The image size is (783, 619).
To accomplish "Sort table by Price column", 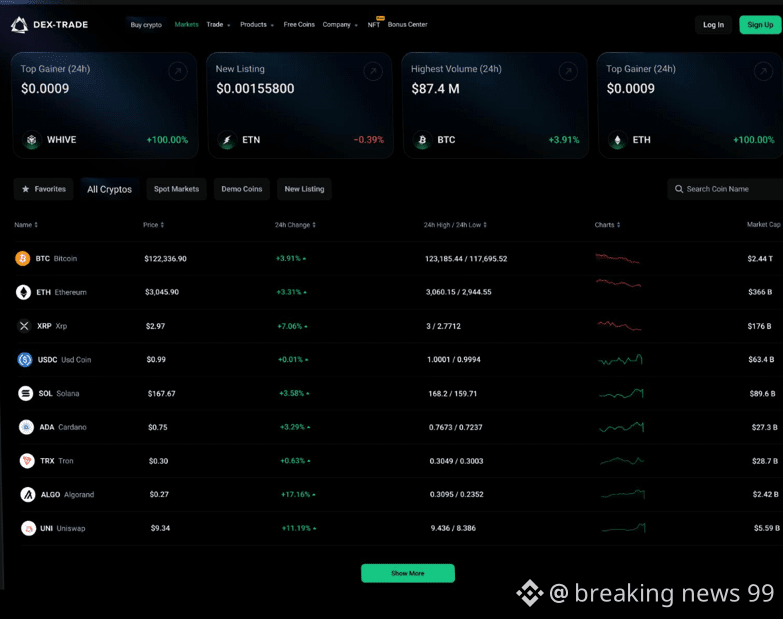I will click(x=154, y=225).
